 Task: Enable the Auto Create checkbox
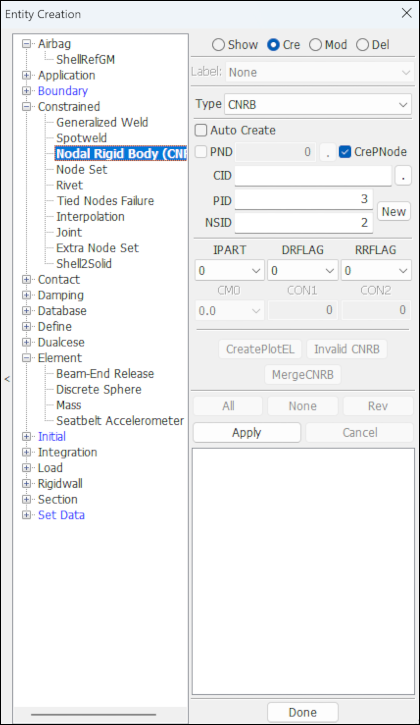tap(201, 130)
